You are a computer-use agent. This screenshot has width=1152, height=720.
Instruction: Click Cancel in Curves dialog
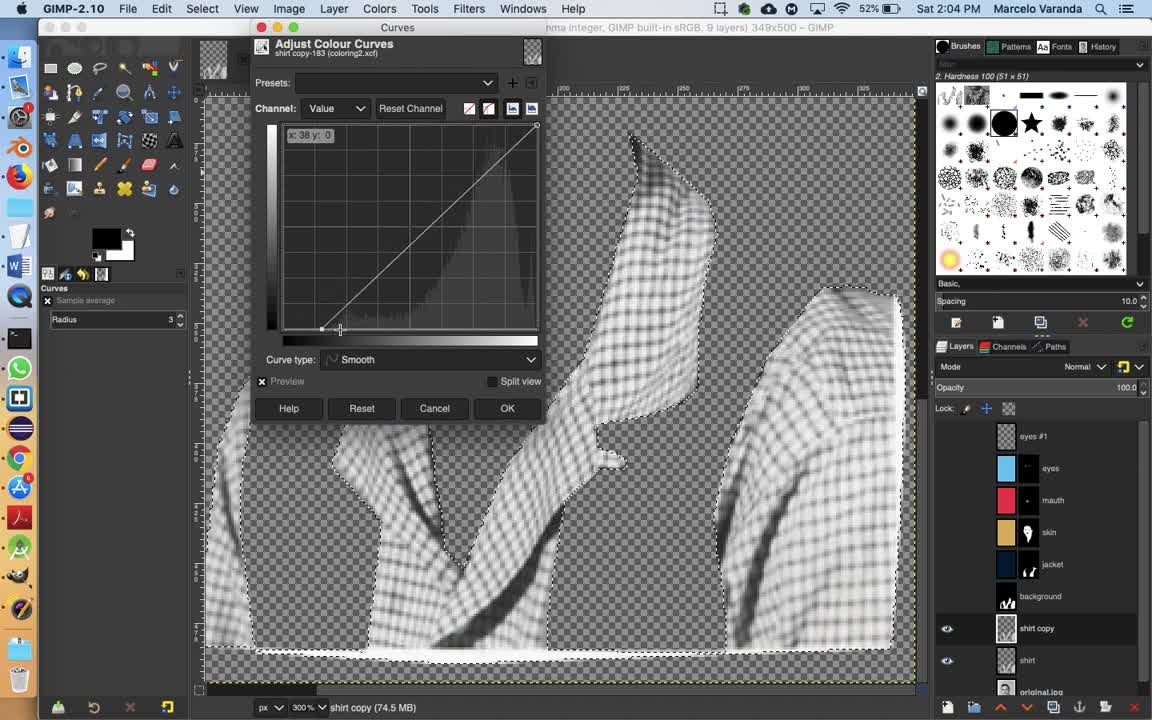tap(435, 409)
